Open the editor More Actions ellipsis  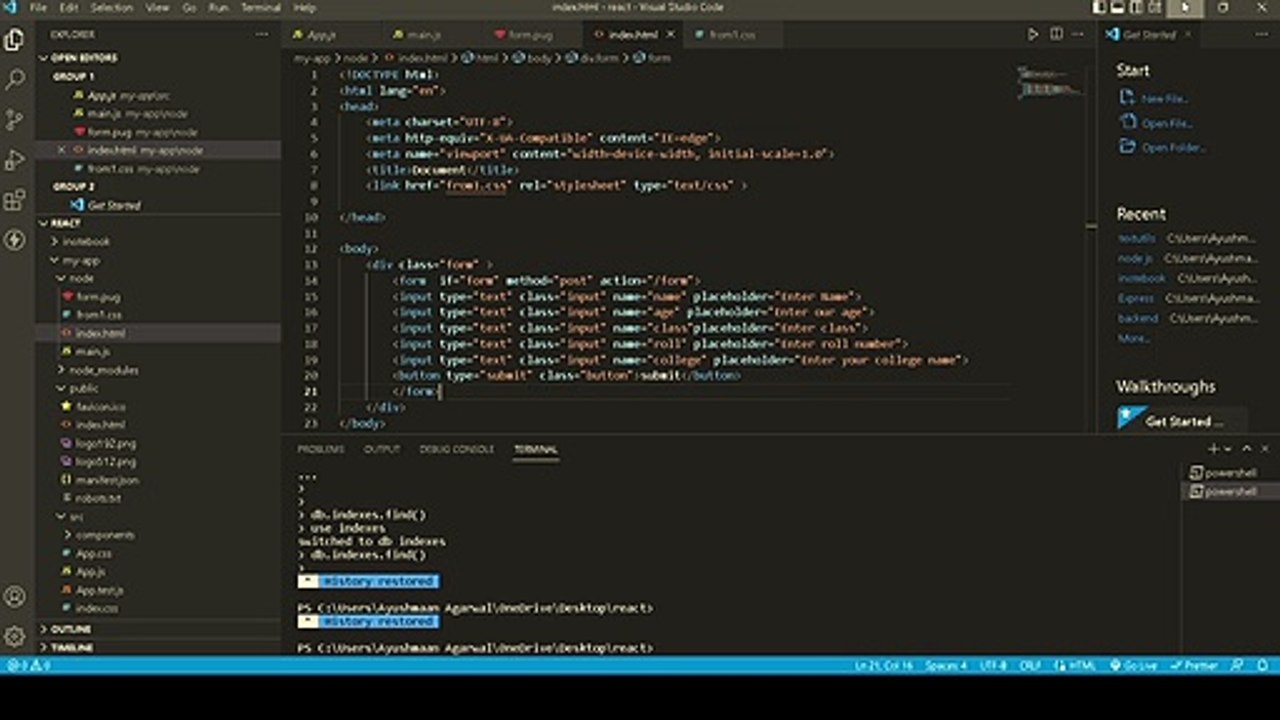point(1080,34)
